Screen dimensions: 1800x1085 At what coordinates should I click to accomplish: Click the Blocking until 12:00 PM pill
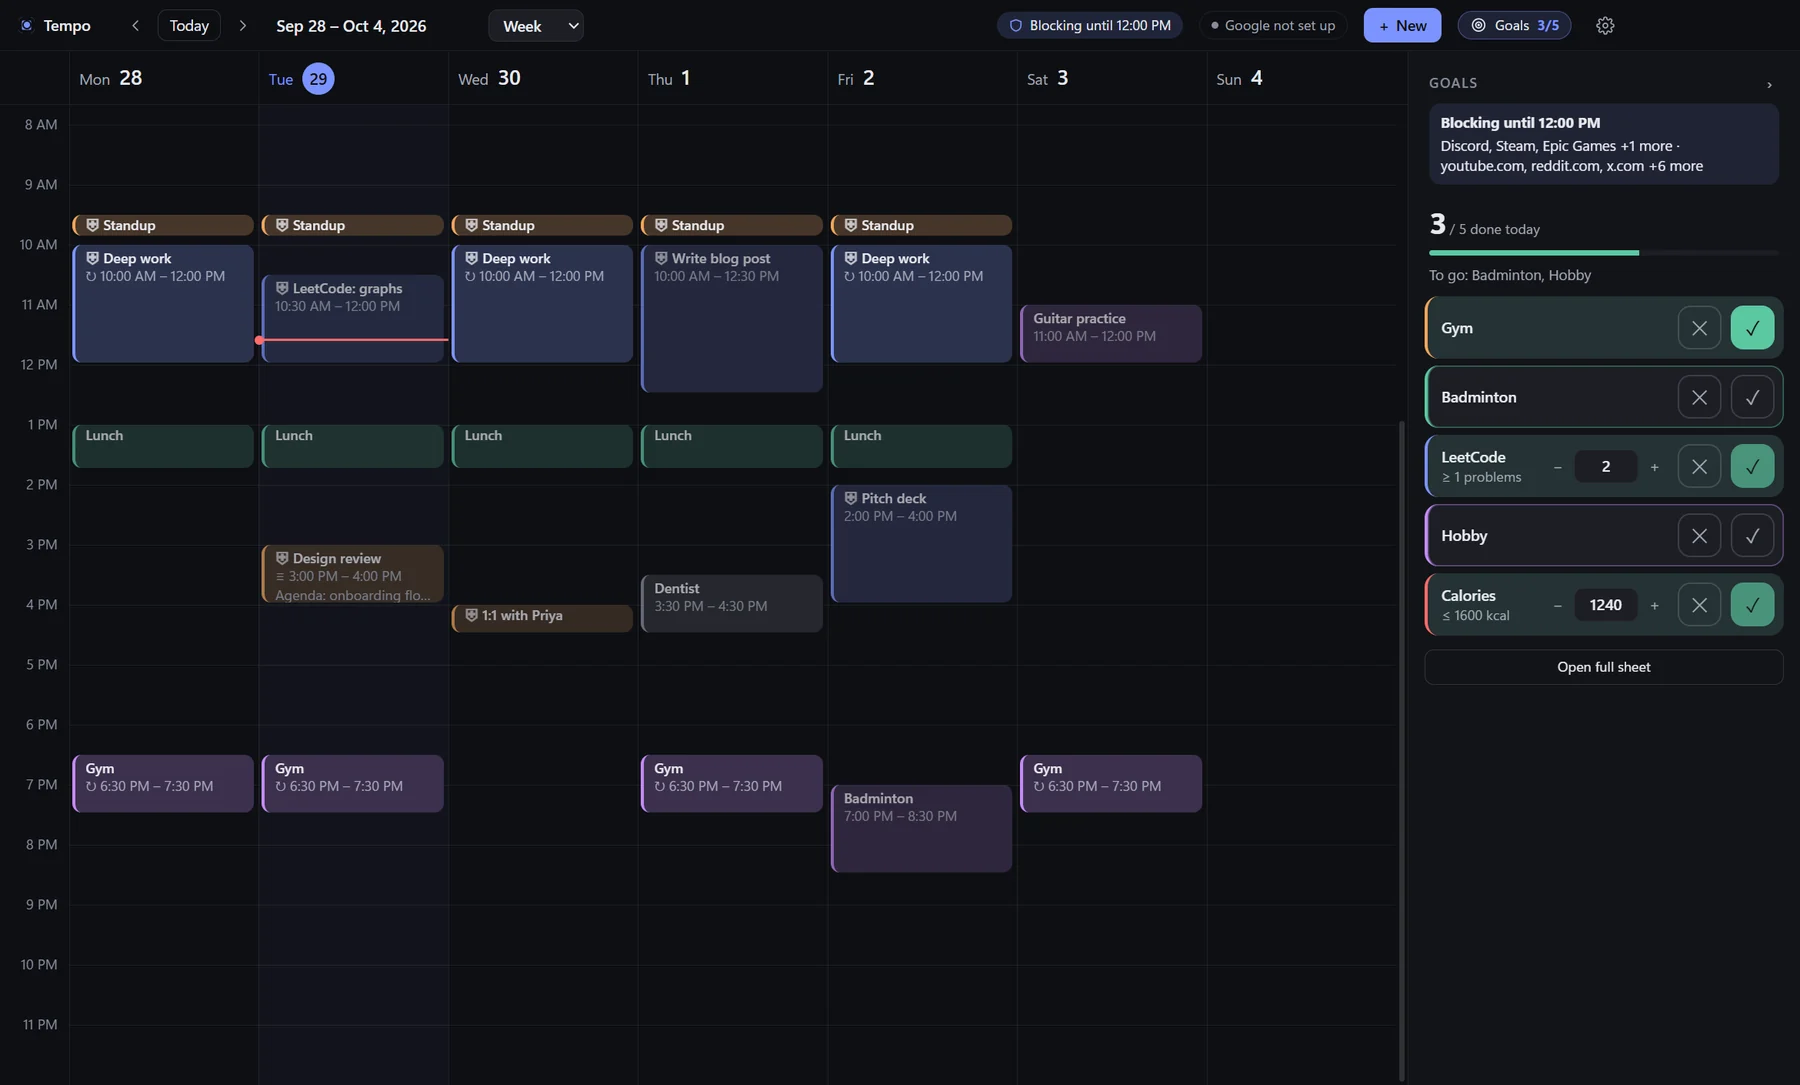(x=1089, y=26)
